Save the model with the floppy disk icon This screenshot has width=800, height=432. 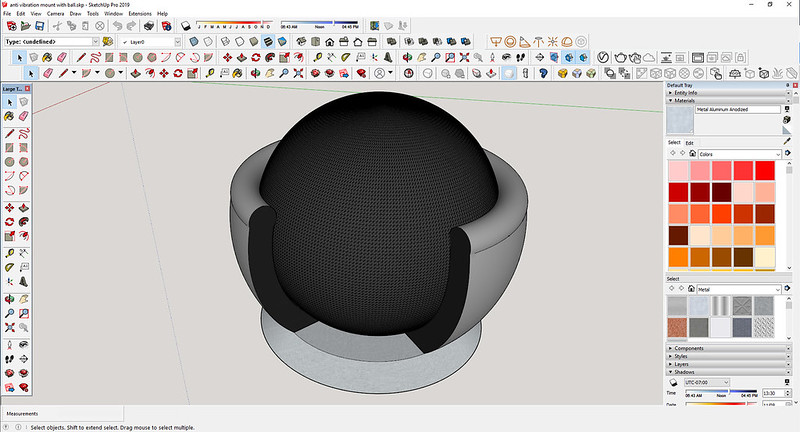39,26
